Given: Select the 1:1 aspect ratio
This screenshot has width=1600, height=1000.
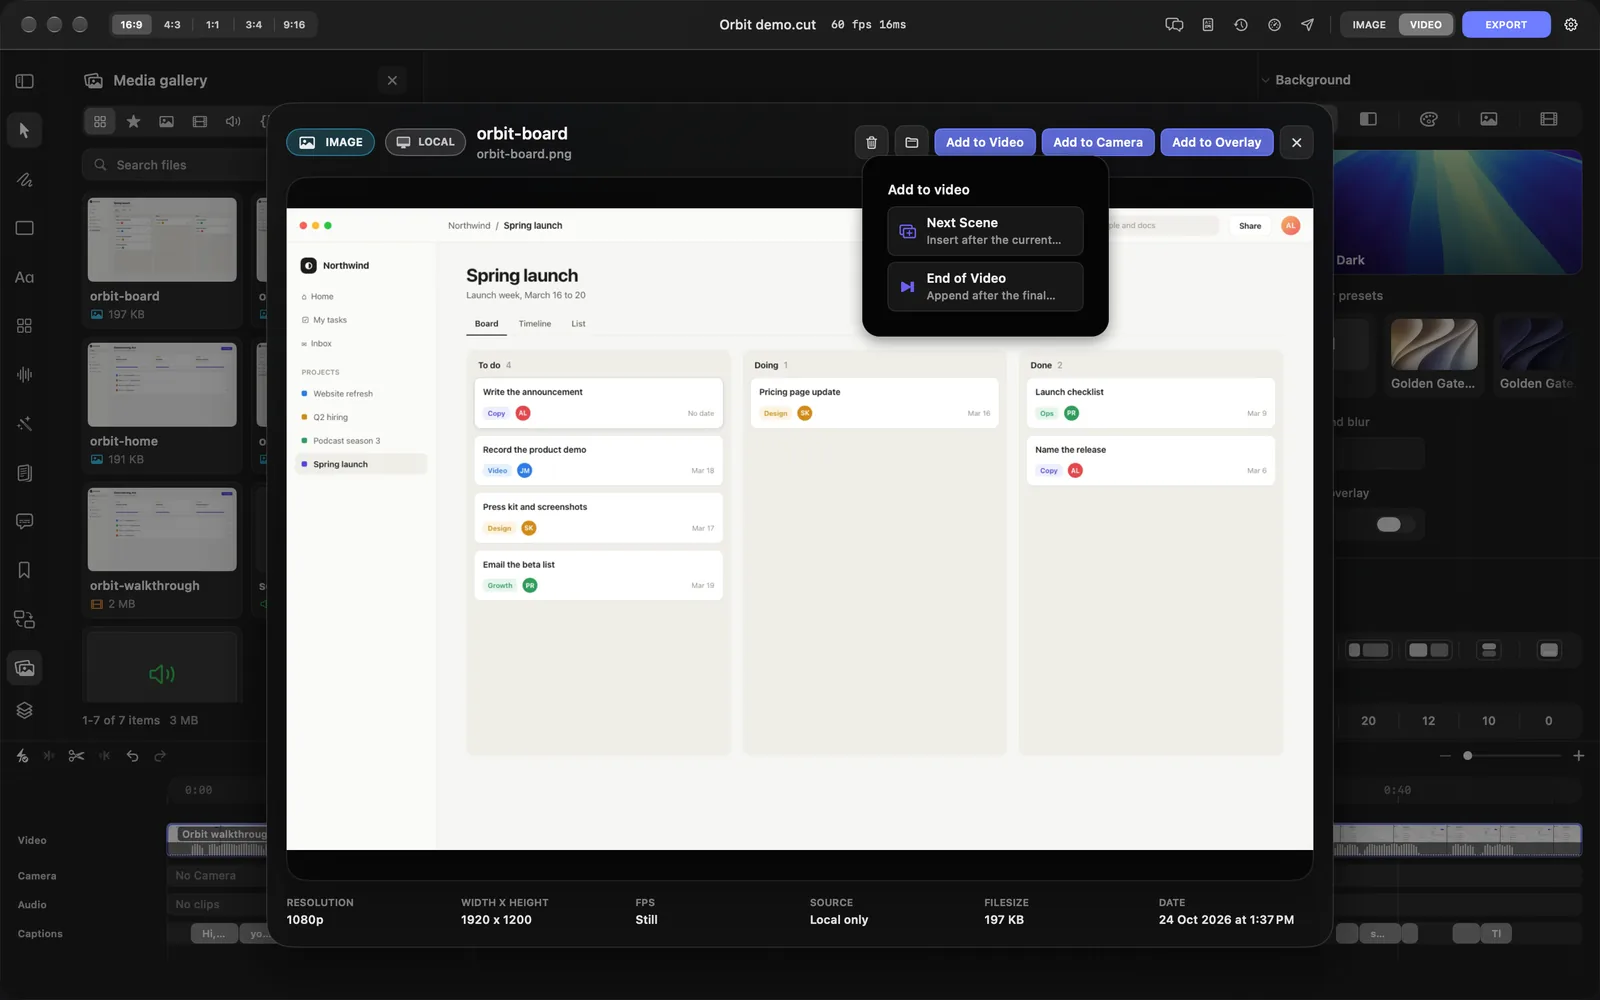Looking at the screenshot, I should [x=212, y=25].
